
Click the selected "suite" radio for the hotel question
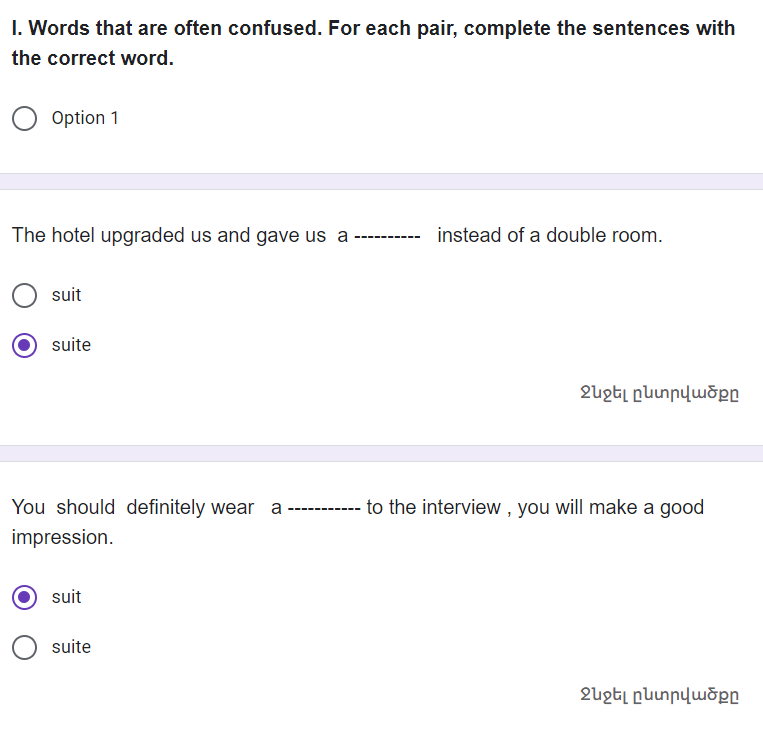point(25,345)
